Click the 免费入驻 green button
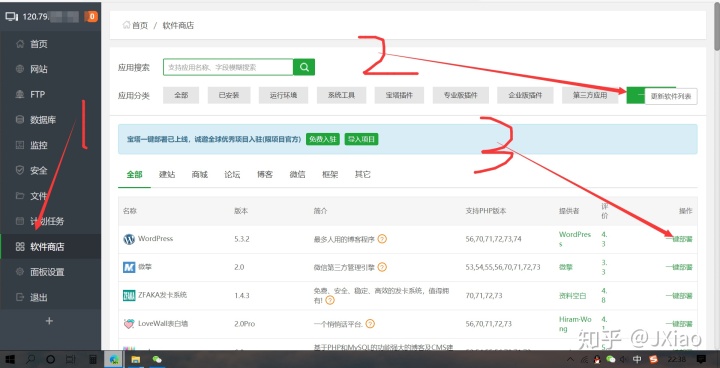This screenshot has width=720, height=368. 323,139
